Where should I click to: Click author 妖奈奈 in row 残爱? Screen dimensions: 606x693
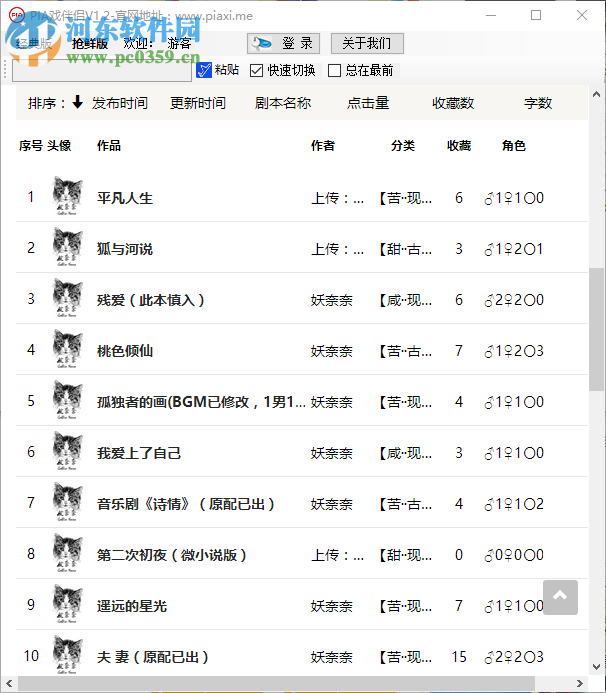tap(332, 300)
